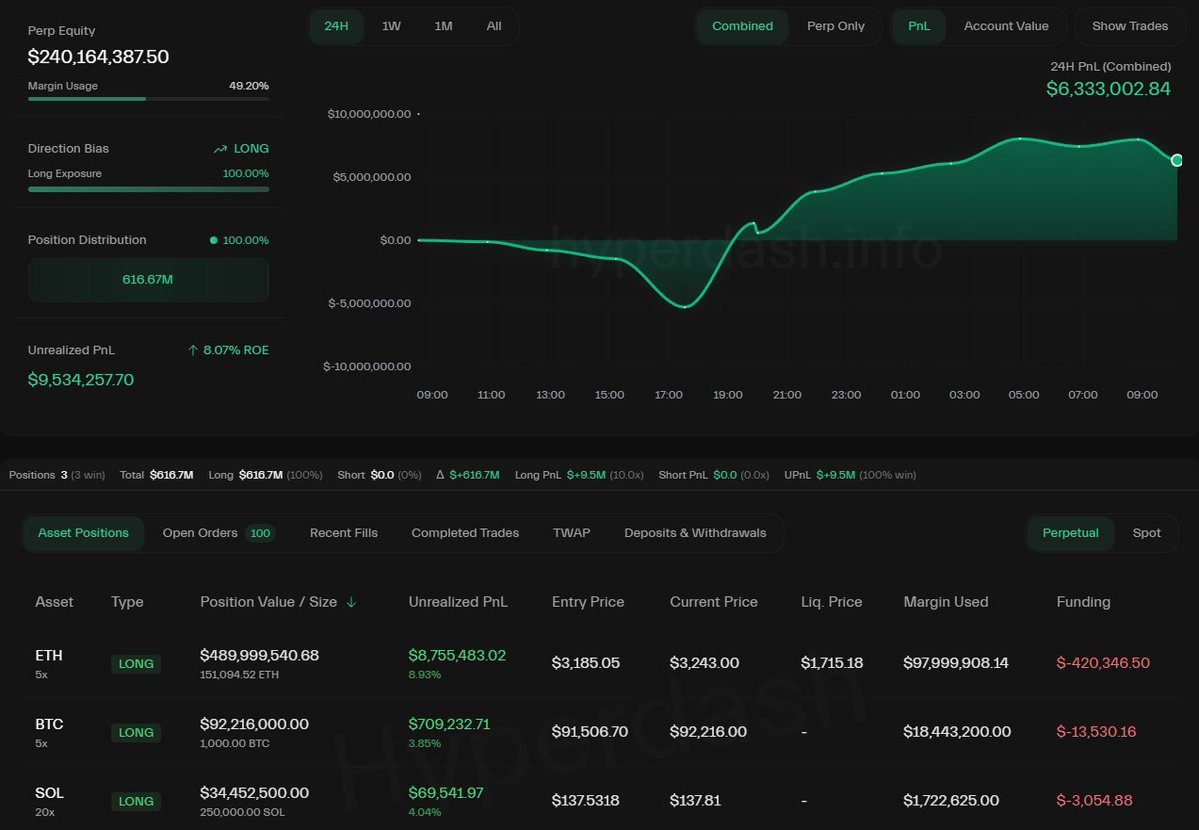Switch positions view to Spot
The image size is (1199, 830).
point(1146,533)
